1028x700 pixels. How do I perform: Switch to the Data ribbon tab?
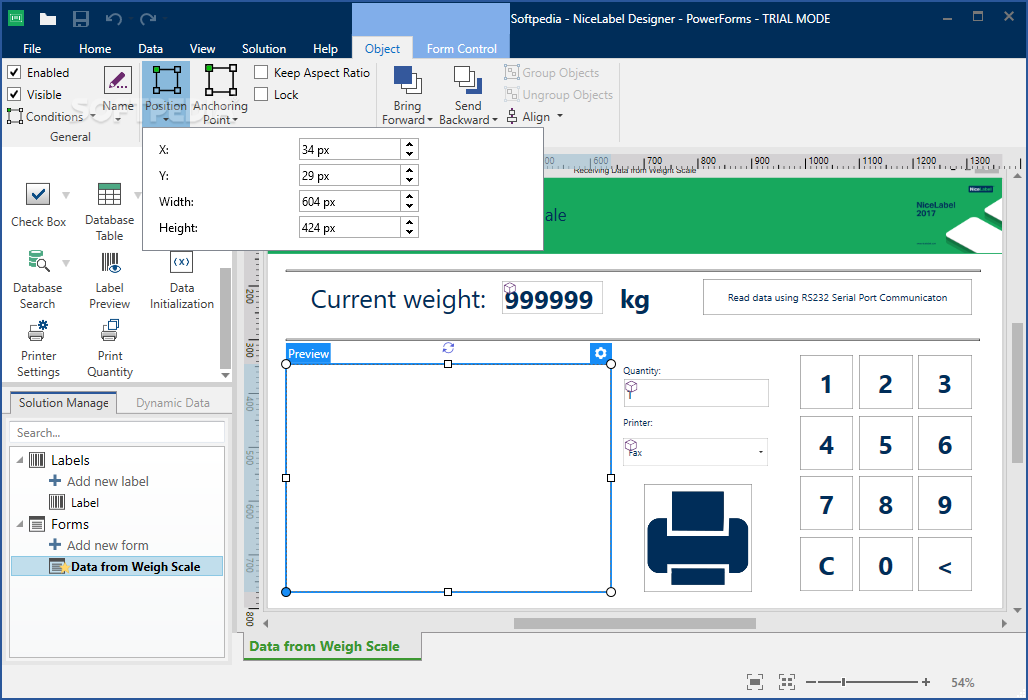[150, 49]
